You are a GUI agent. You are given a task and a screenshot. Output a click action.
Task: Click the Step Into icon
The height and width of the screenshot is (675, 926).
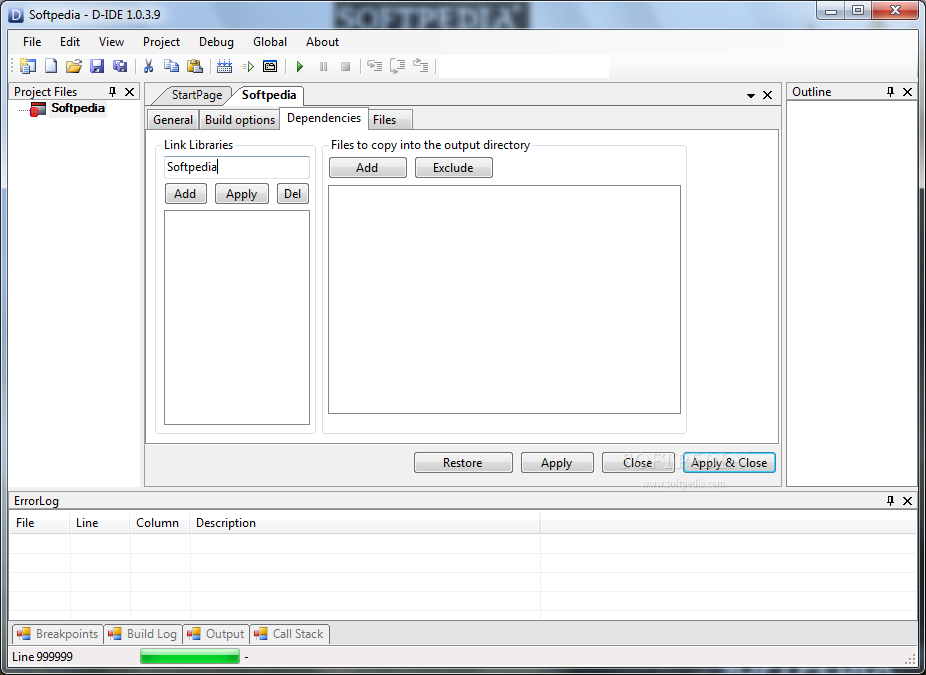(374, 66)
